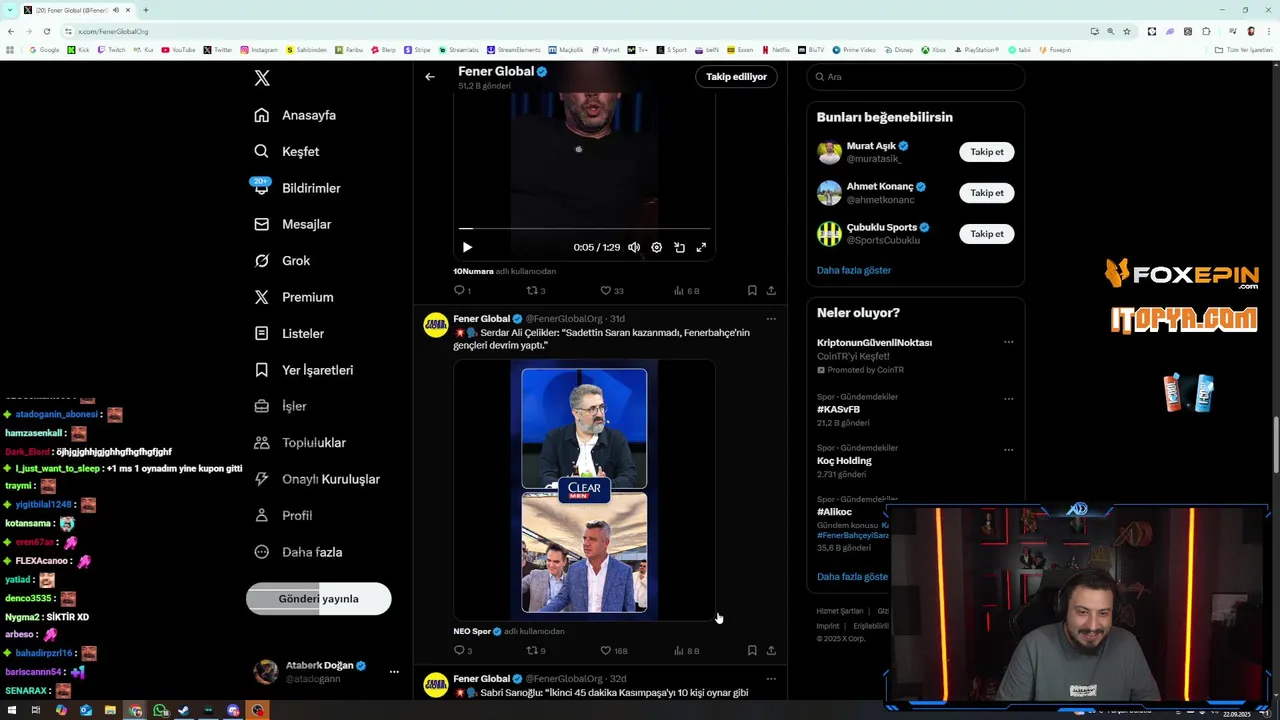View analytics of post with 6 B views
The height and width of the screenshot is (720, 1280).
point(686,291)
